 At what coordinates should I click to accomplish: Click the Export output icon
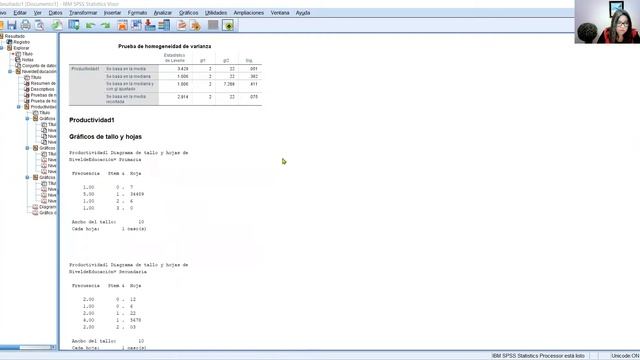(x=57, y=25)
